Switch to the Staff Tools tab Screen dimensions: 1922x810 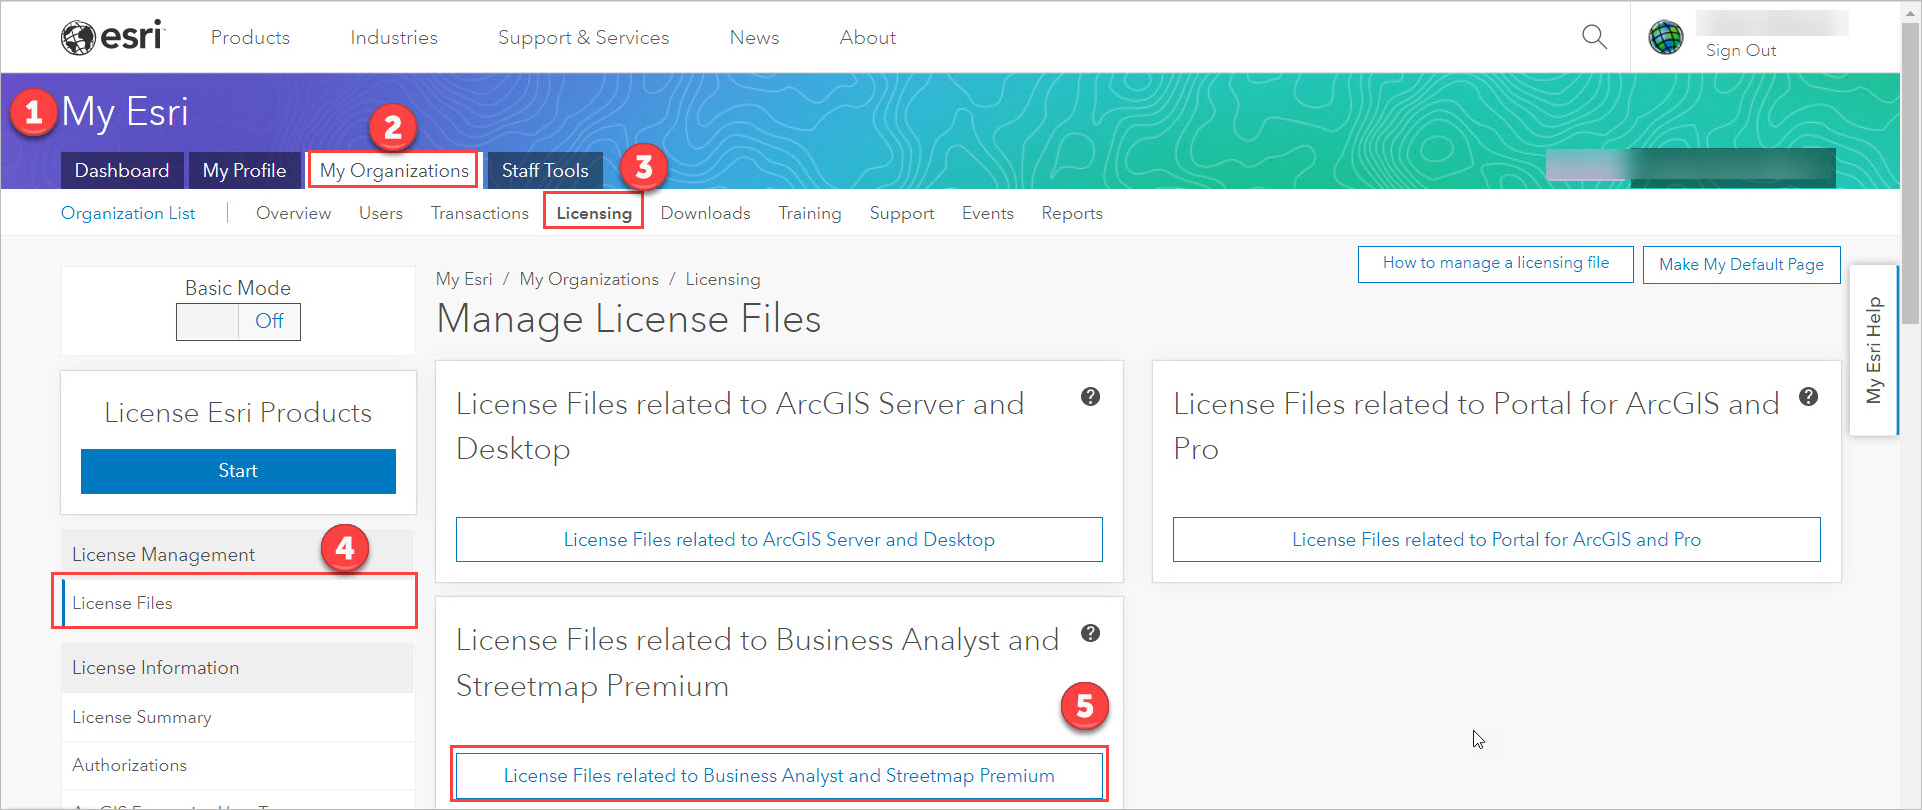pos(545,170)
